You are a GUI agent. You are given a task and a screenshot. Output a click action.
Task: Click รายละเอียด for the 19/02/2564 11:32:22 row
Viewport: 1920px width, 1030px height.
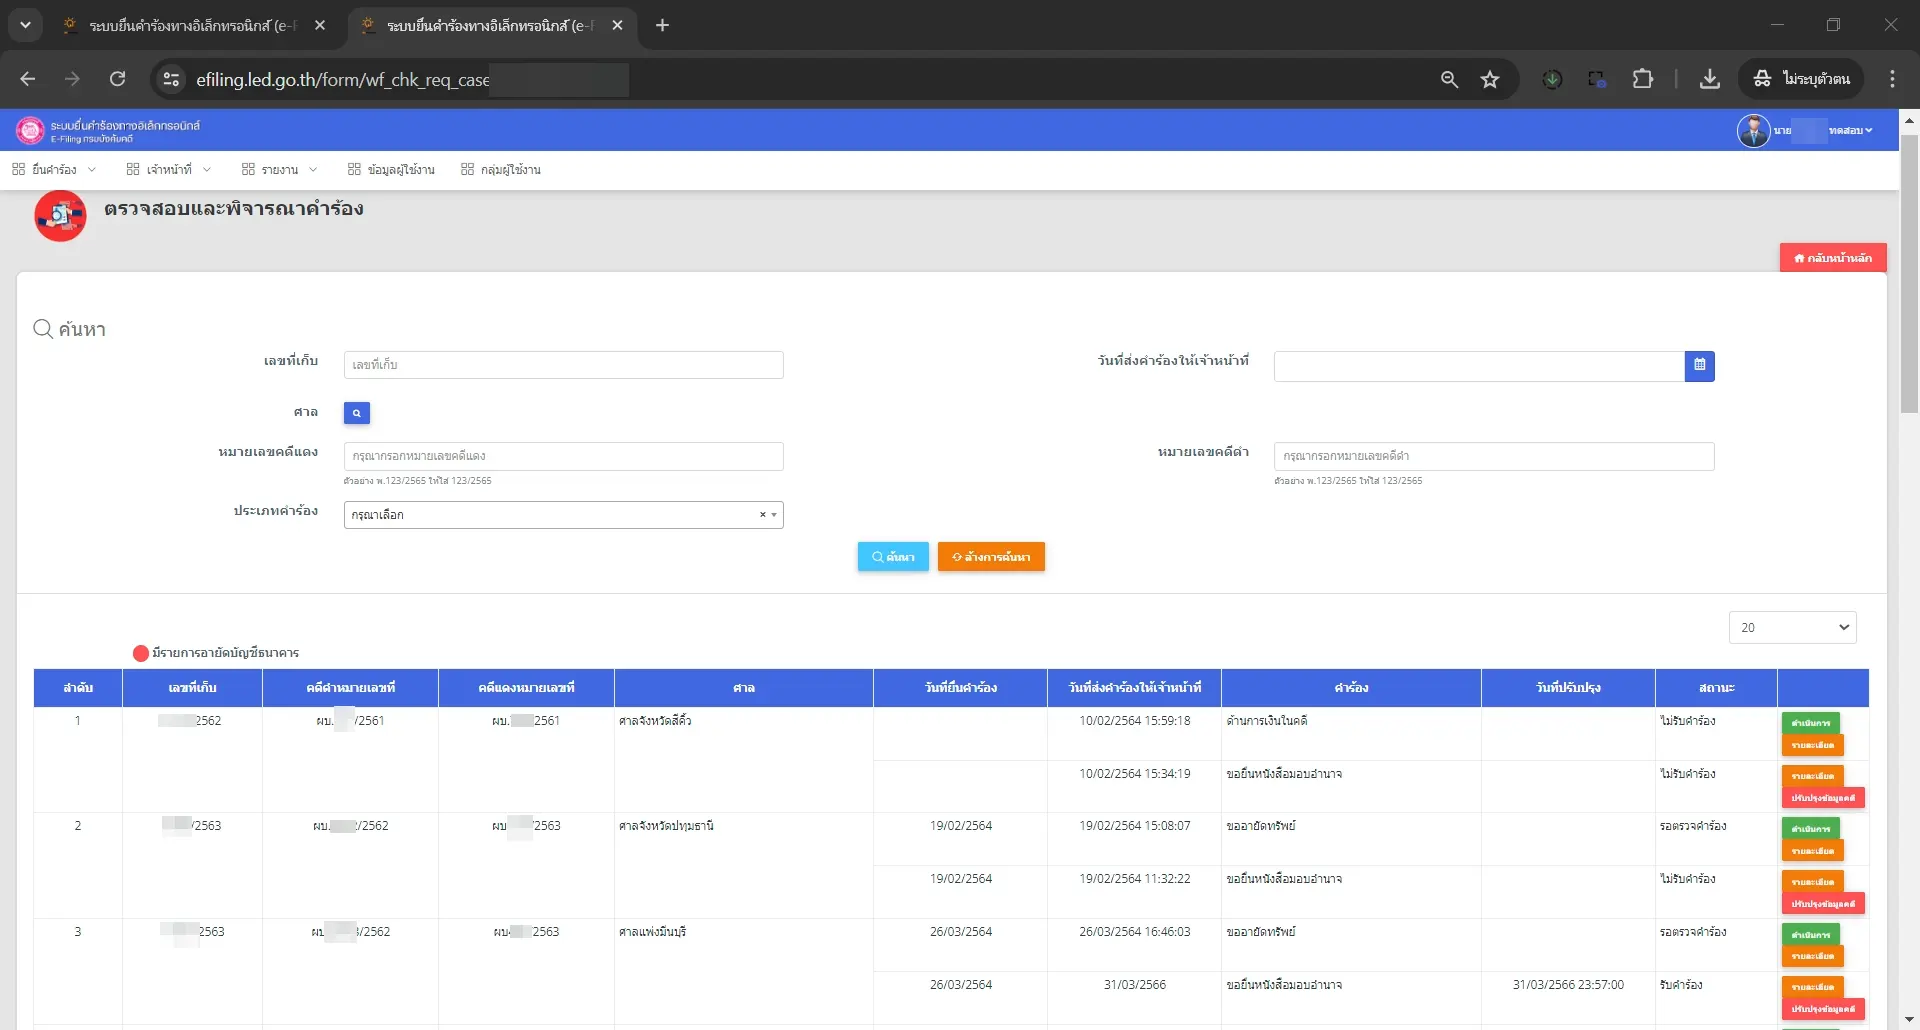pos(1812,882)
